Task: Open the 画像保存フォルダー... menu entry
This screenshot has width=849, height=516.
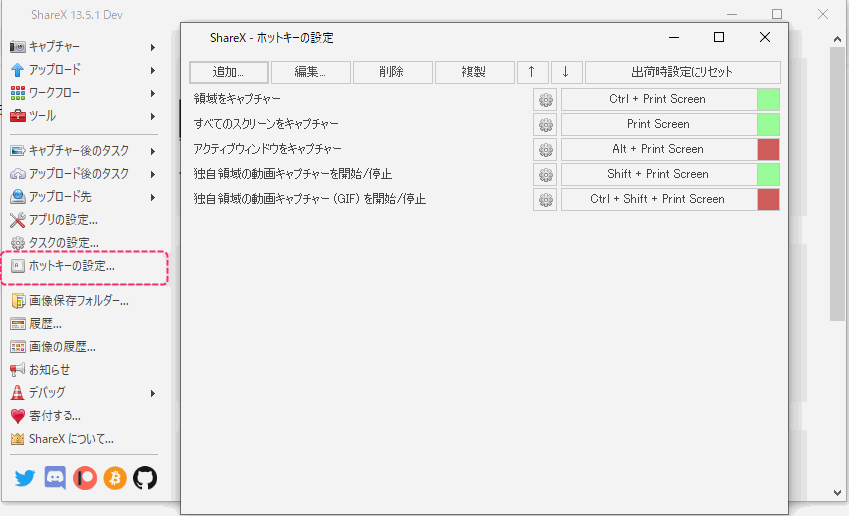Action: click(79, 301)
